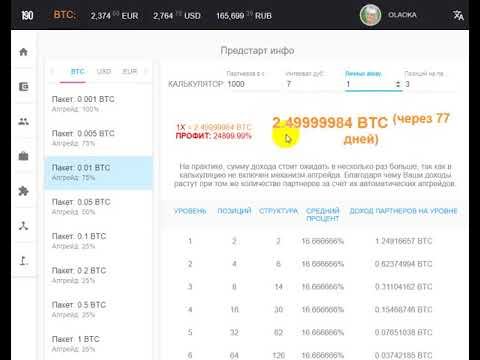This screenshot has height=360, width=480.
Task: Click calculator interval field with value 7
Action: click(313, 84)
